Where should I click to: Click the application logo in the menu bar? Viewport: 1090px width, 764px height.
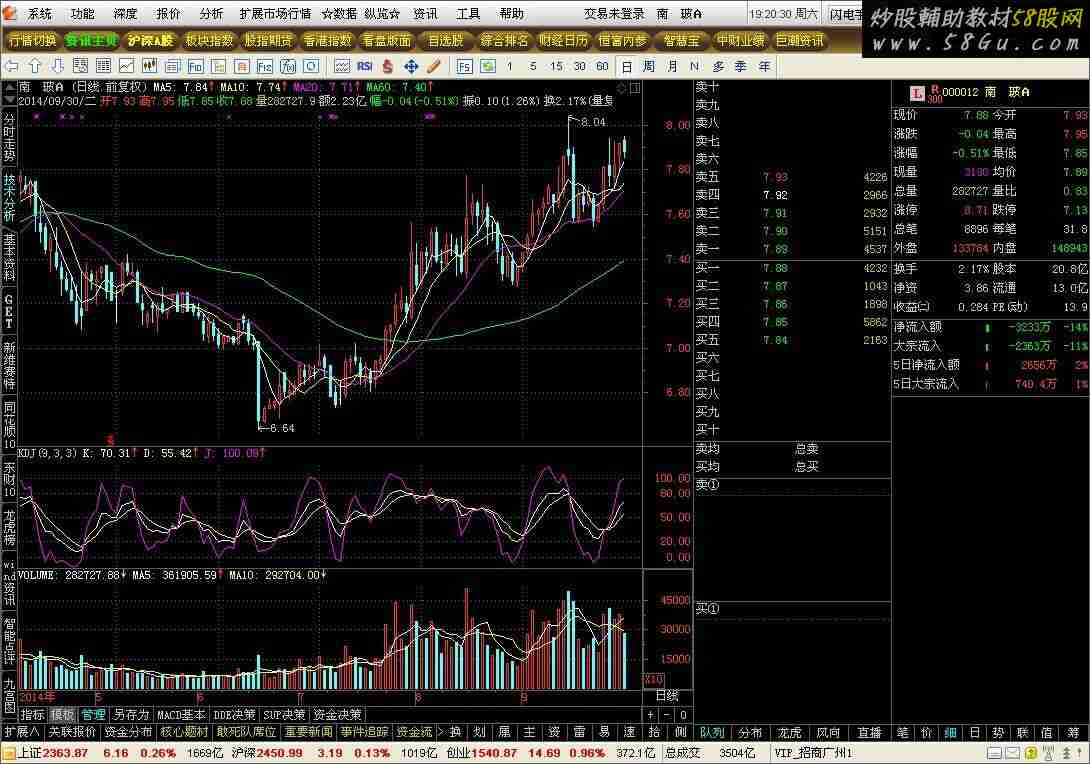[10, 13]
